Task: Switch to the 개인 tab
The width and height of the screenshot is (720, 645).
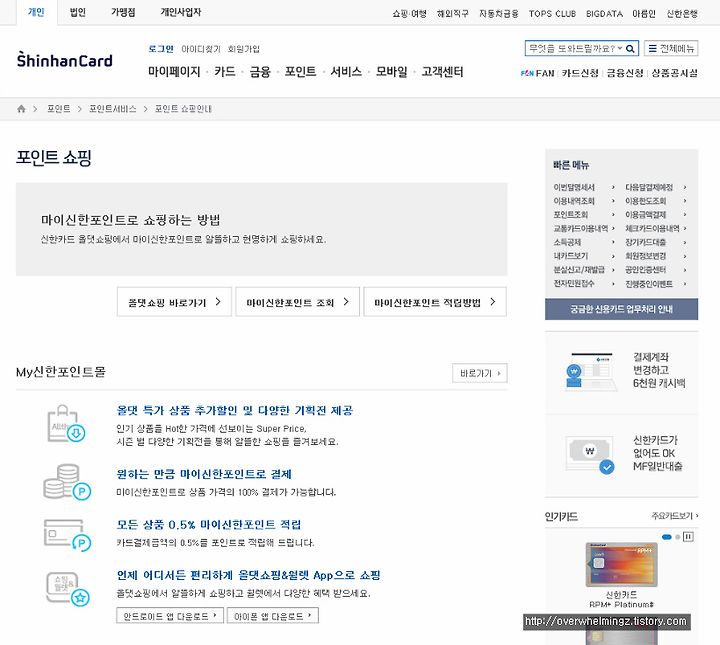Action: (x=36, y=12)
